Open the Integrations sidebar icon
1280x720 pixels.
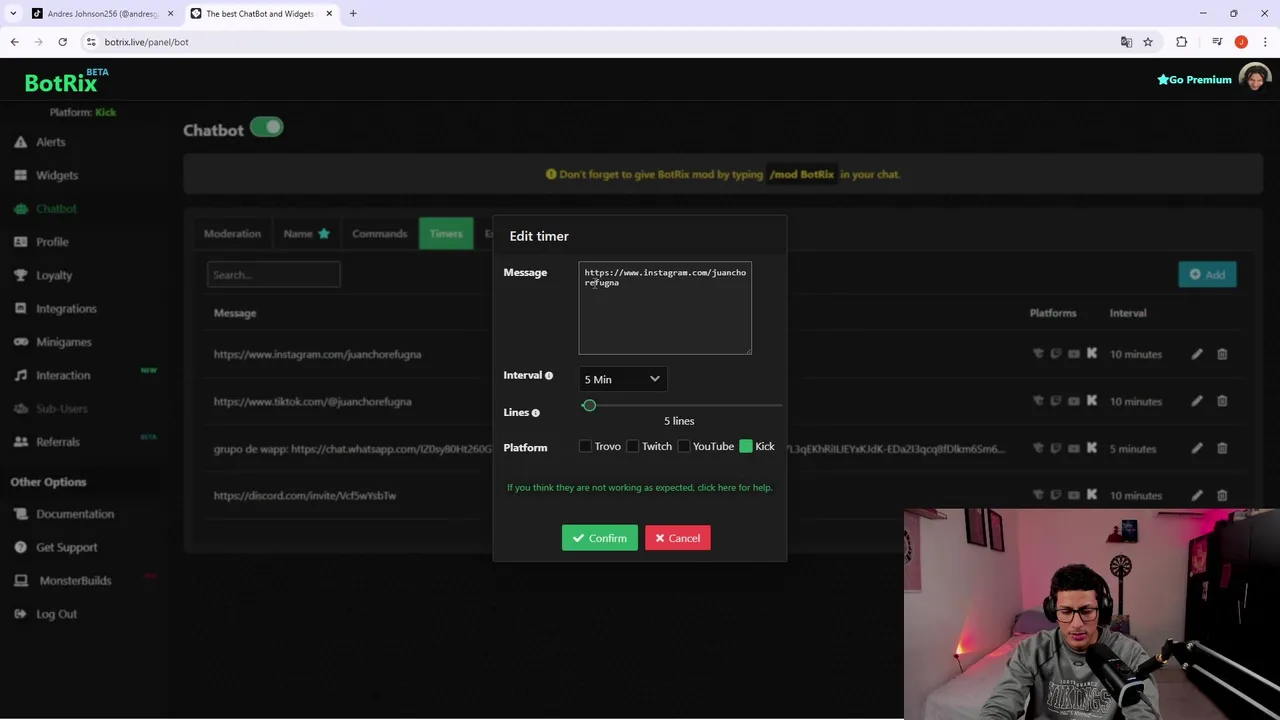pyautogui.click(x=20, y=308)
